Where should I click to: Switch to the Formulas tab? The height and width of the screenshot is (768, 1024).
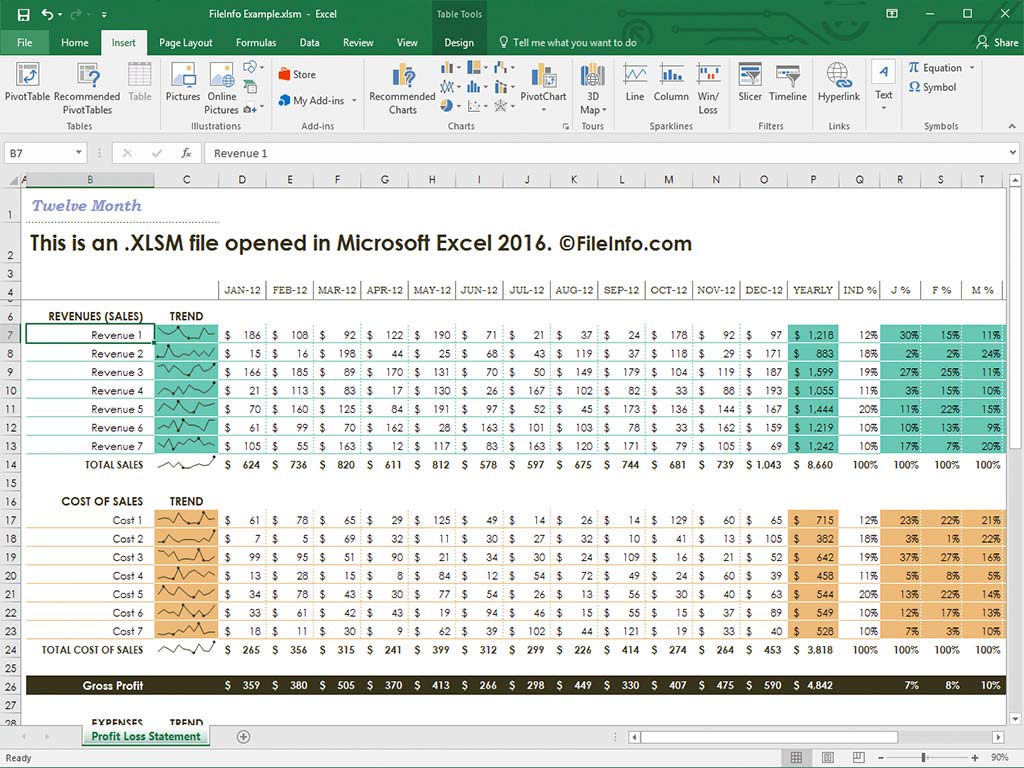click(256, 42)
